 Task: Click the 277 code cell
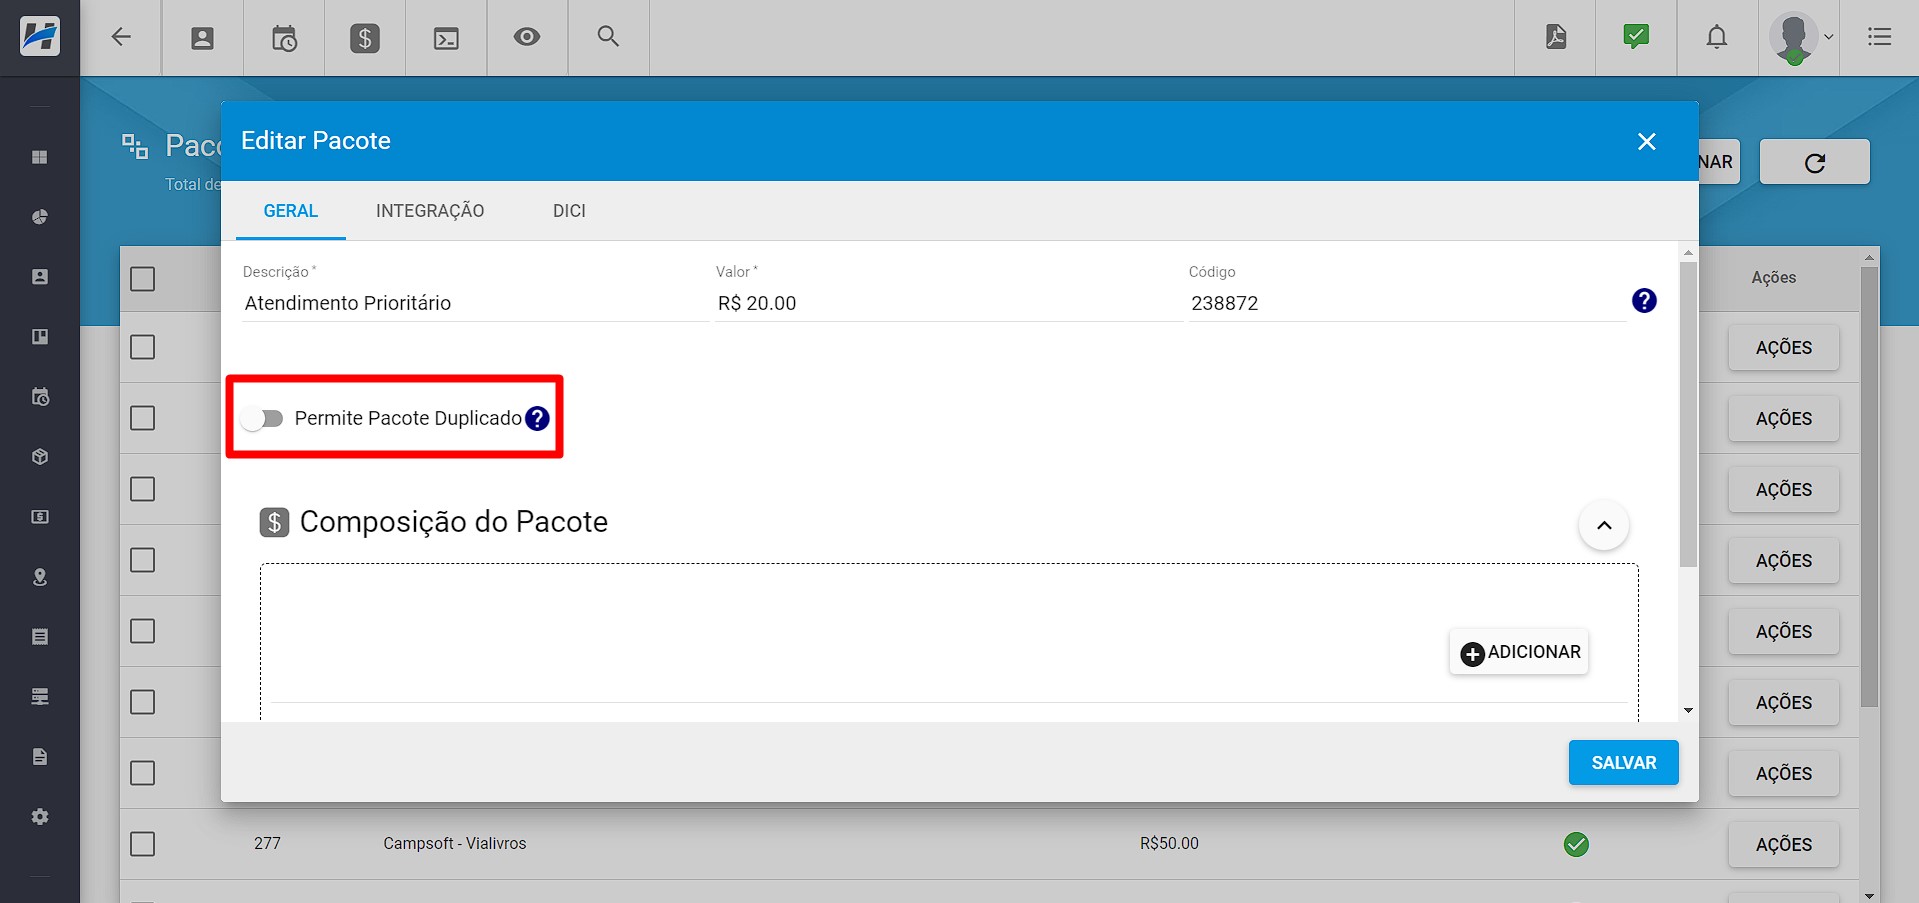(267, 844)
